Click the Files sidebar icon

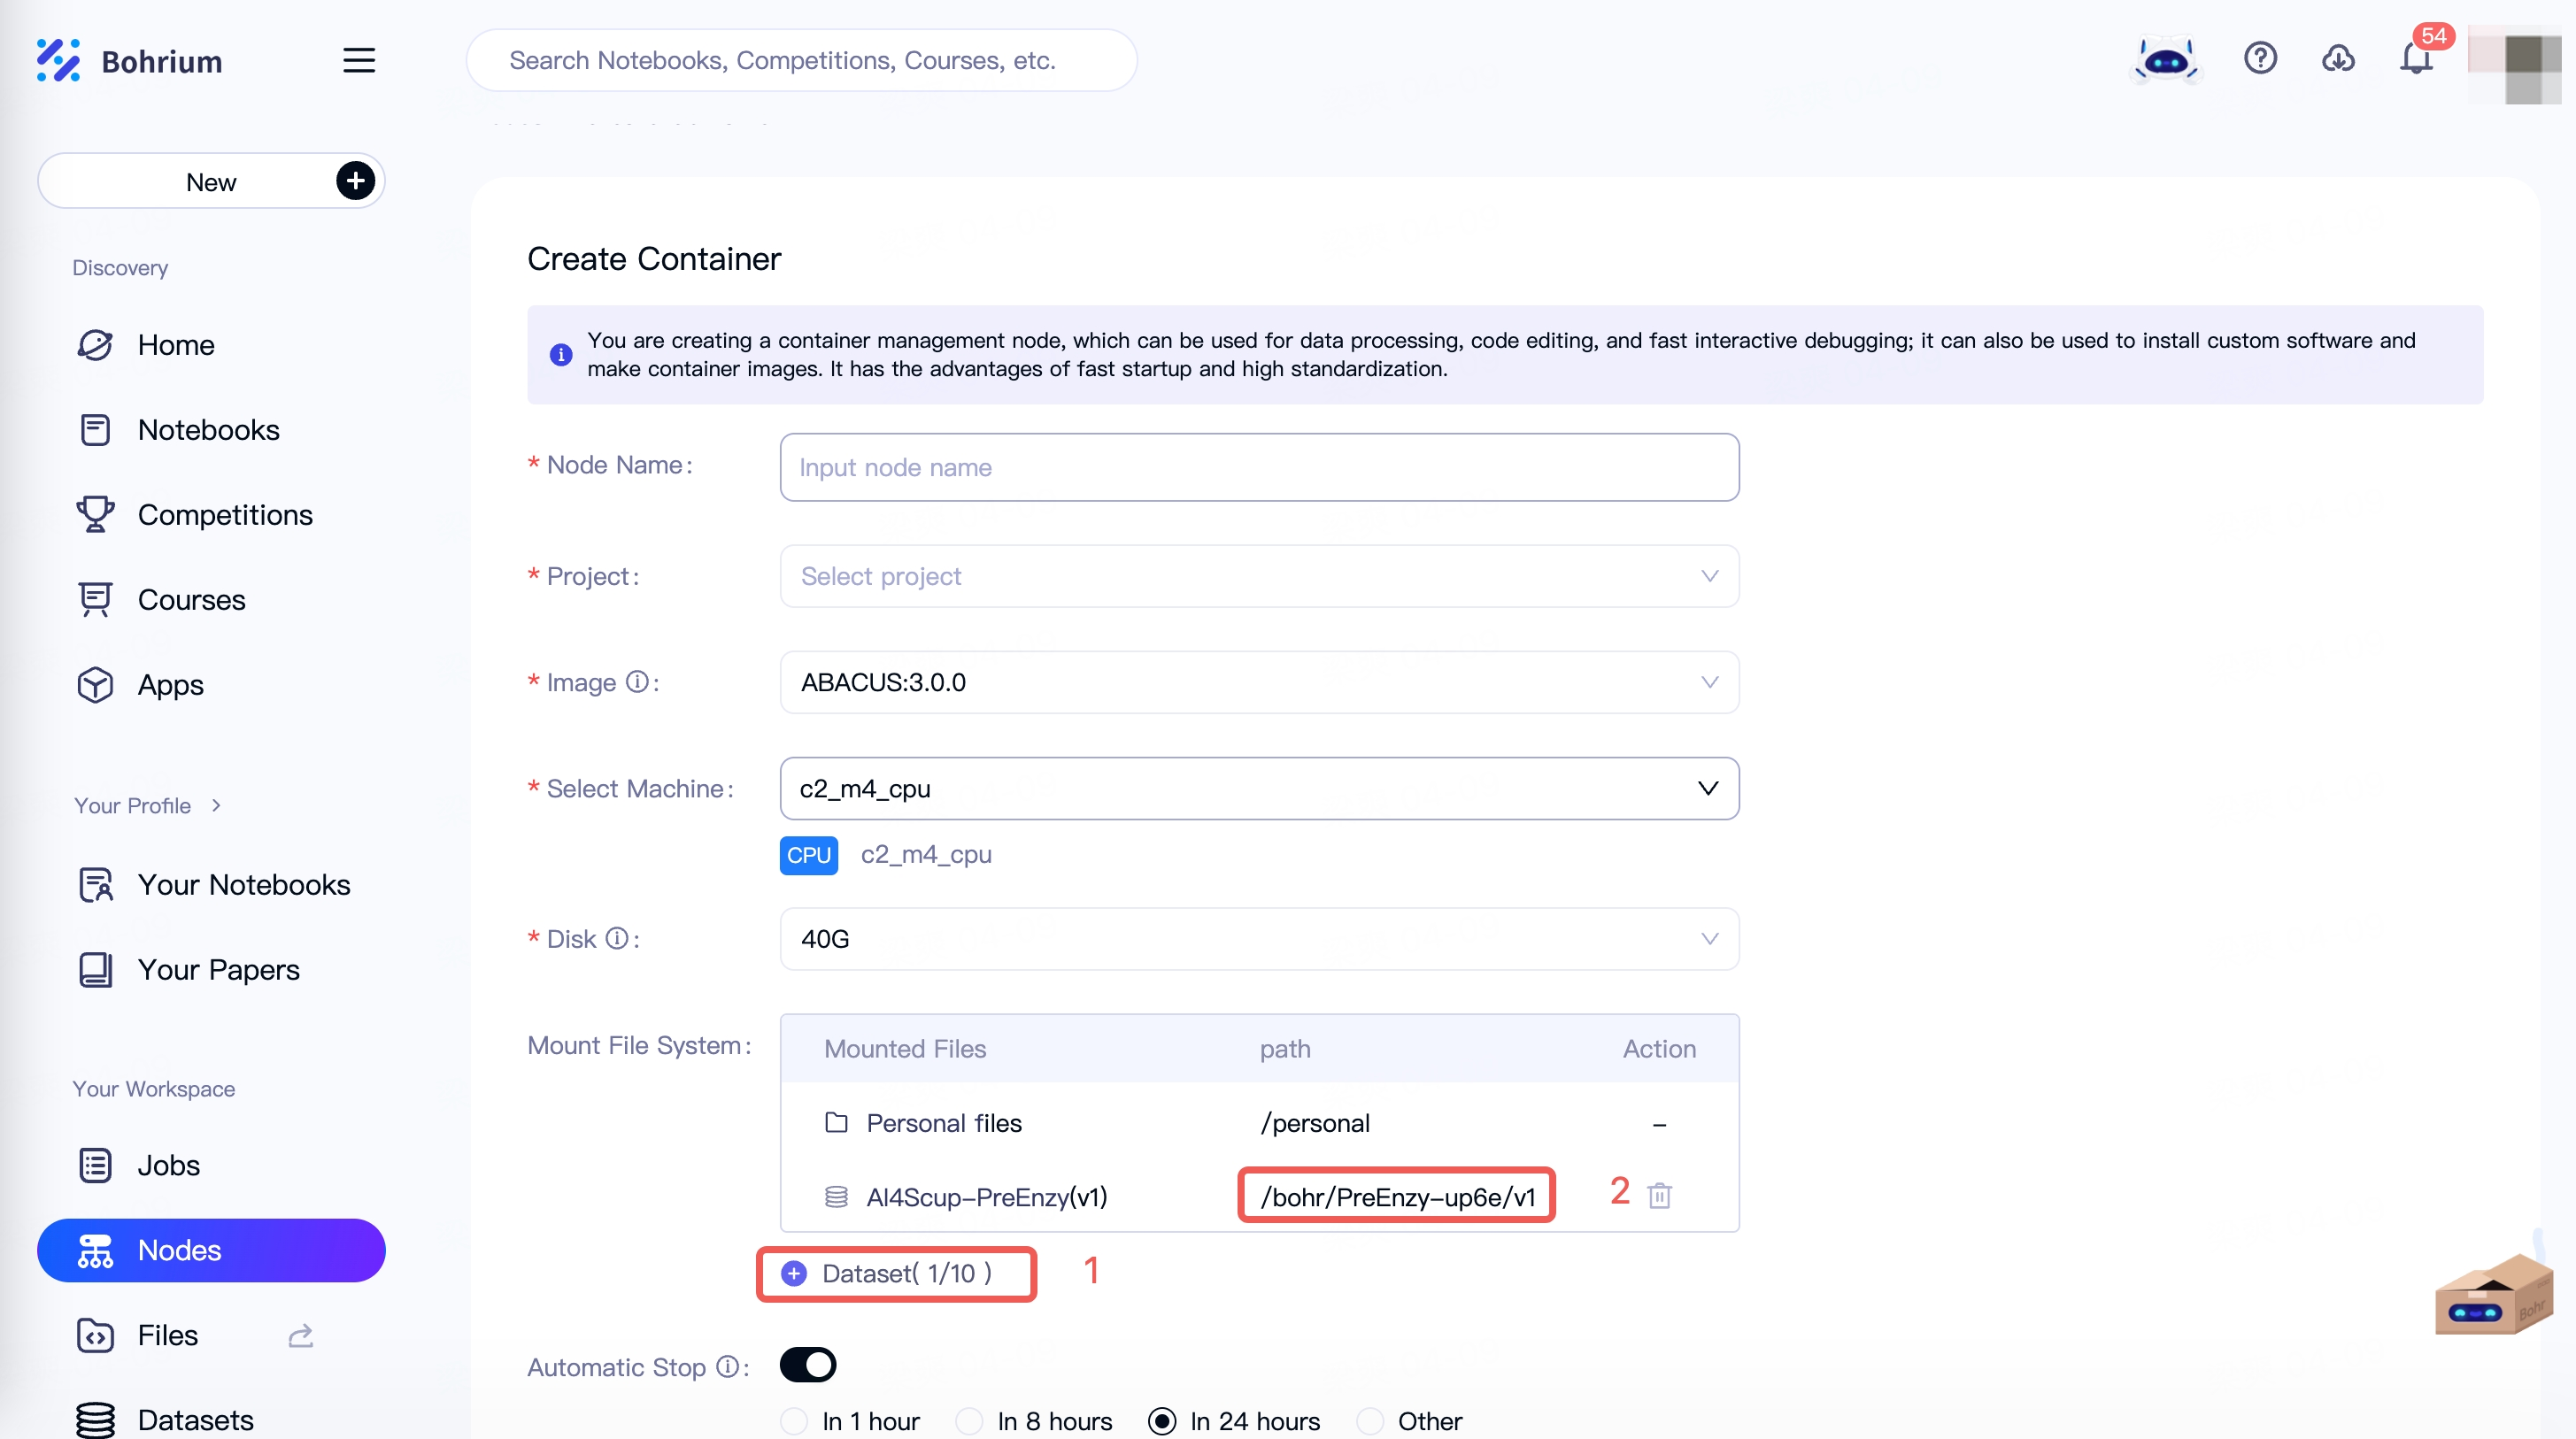pyautogui.click(x=94, y=1335)
